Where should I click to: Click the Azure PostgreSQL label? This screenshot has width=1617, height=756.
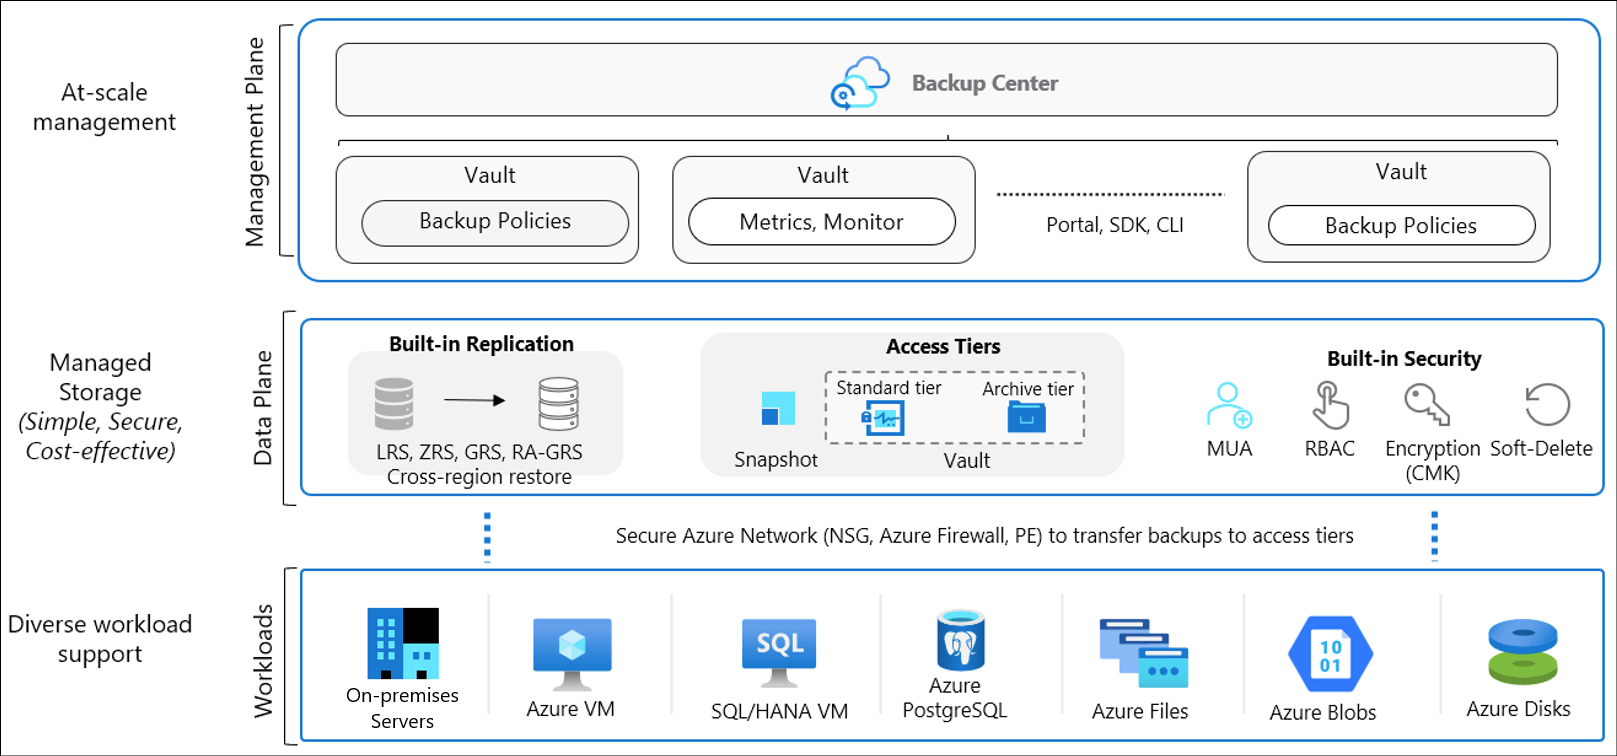[x=955, y=698]
